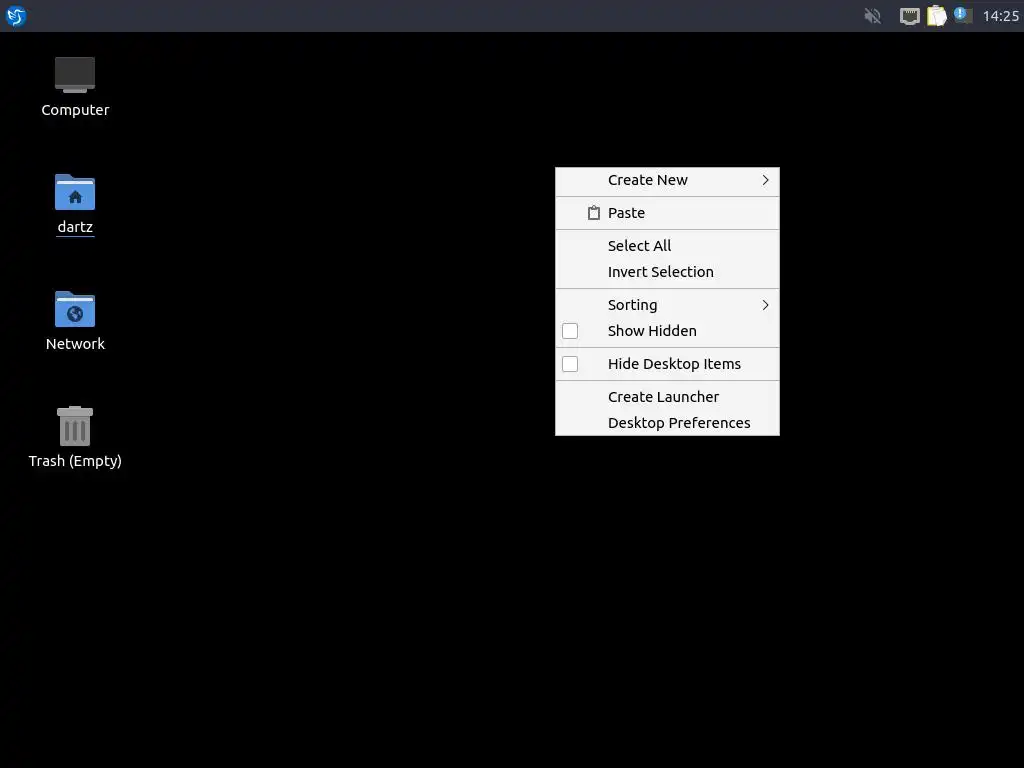Screen dimensions: 1024x768
Task: Expand the Sorting submenu arrow
Action: 765,305
